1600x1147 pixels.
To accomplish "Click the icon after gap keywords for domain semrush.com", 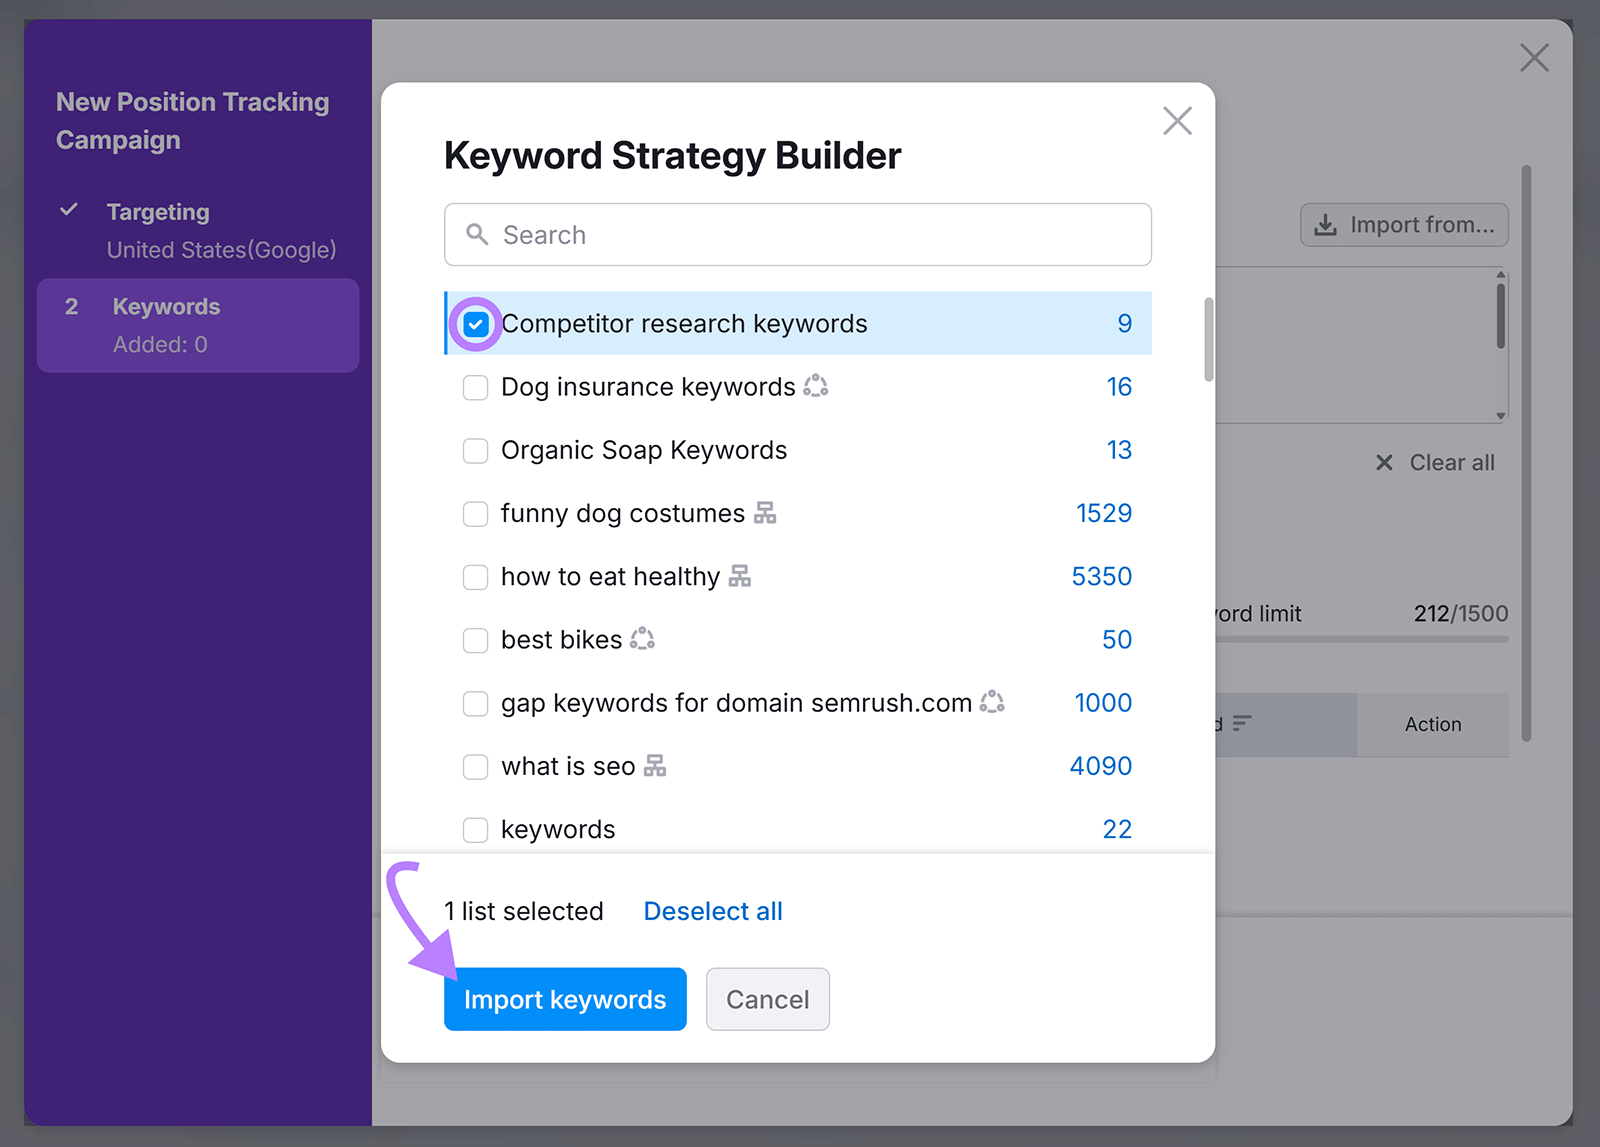I will pyautogui.click(x=991, y=702).
